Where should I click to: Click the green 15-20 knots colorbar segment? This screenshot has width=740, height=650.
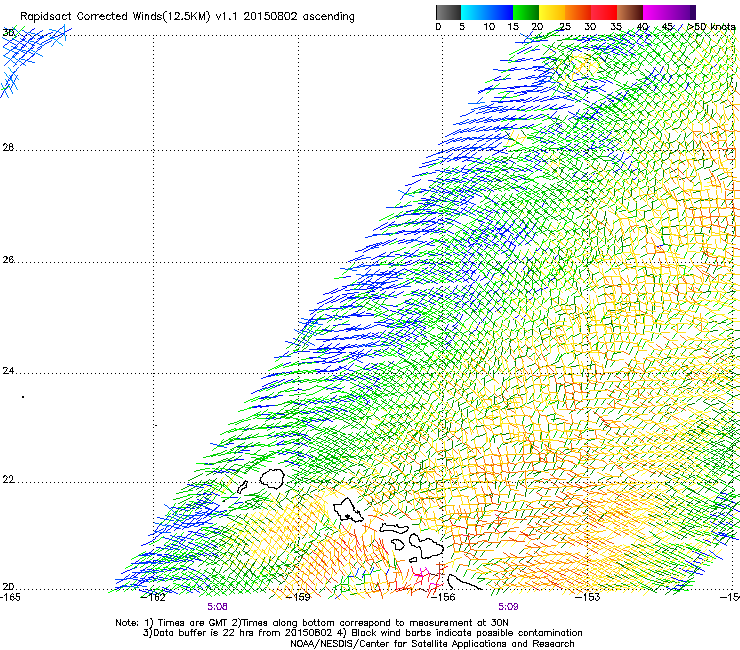526,12
